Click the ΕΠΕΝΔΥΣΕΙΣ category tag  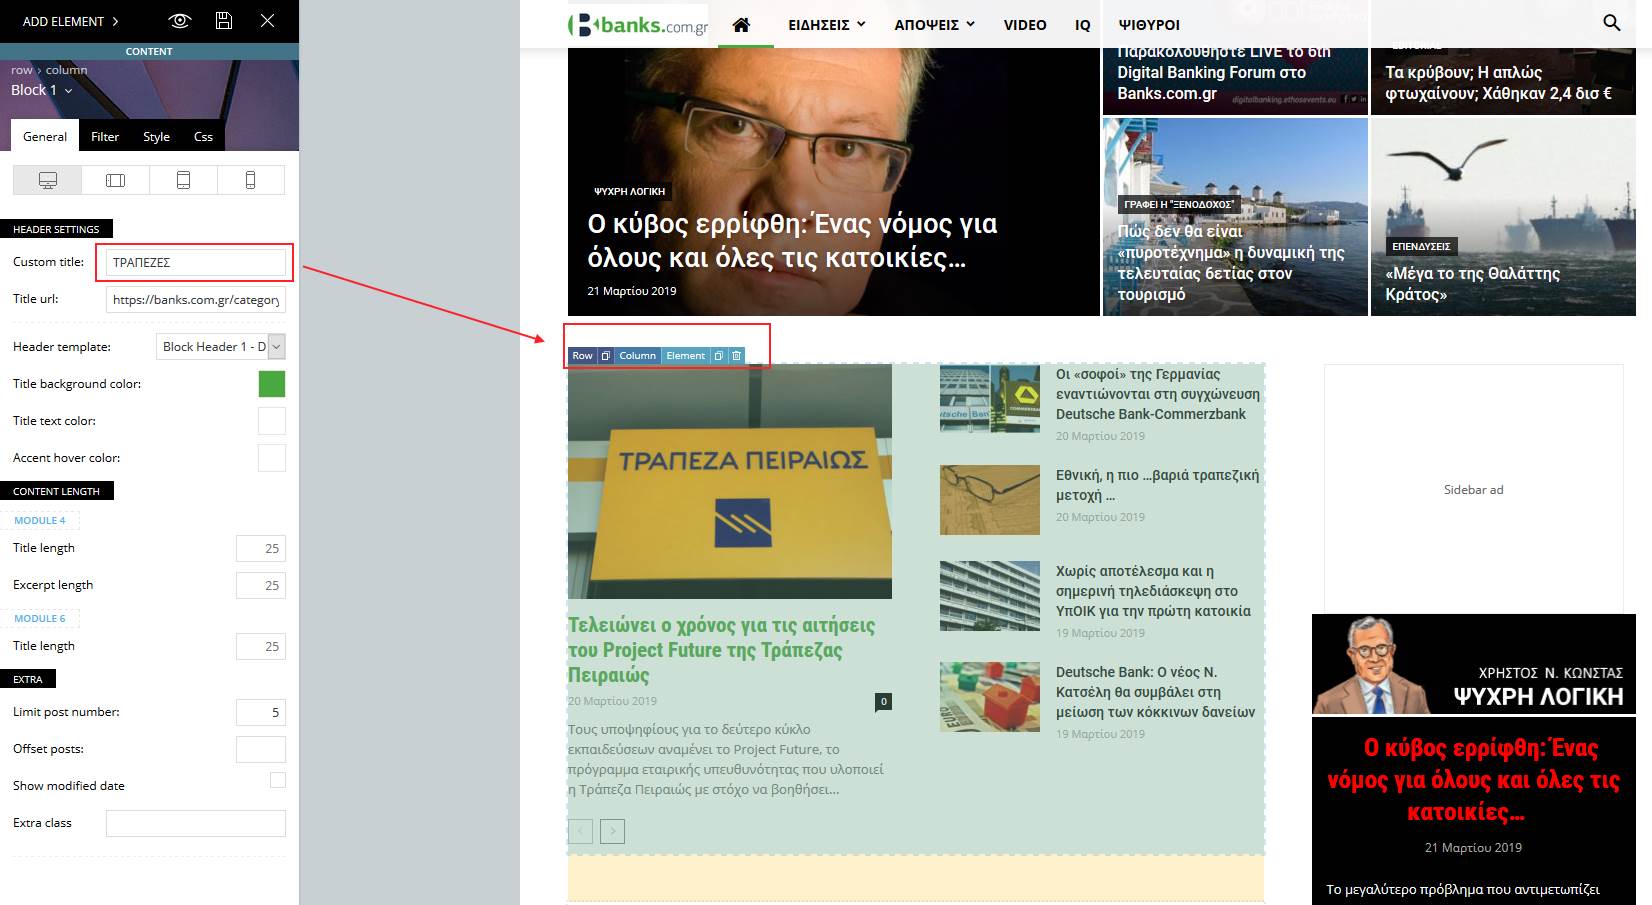click(x=1421, y=246)
